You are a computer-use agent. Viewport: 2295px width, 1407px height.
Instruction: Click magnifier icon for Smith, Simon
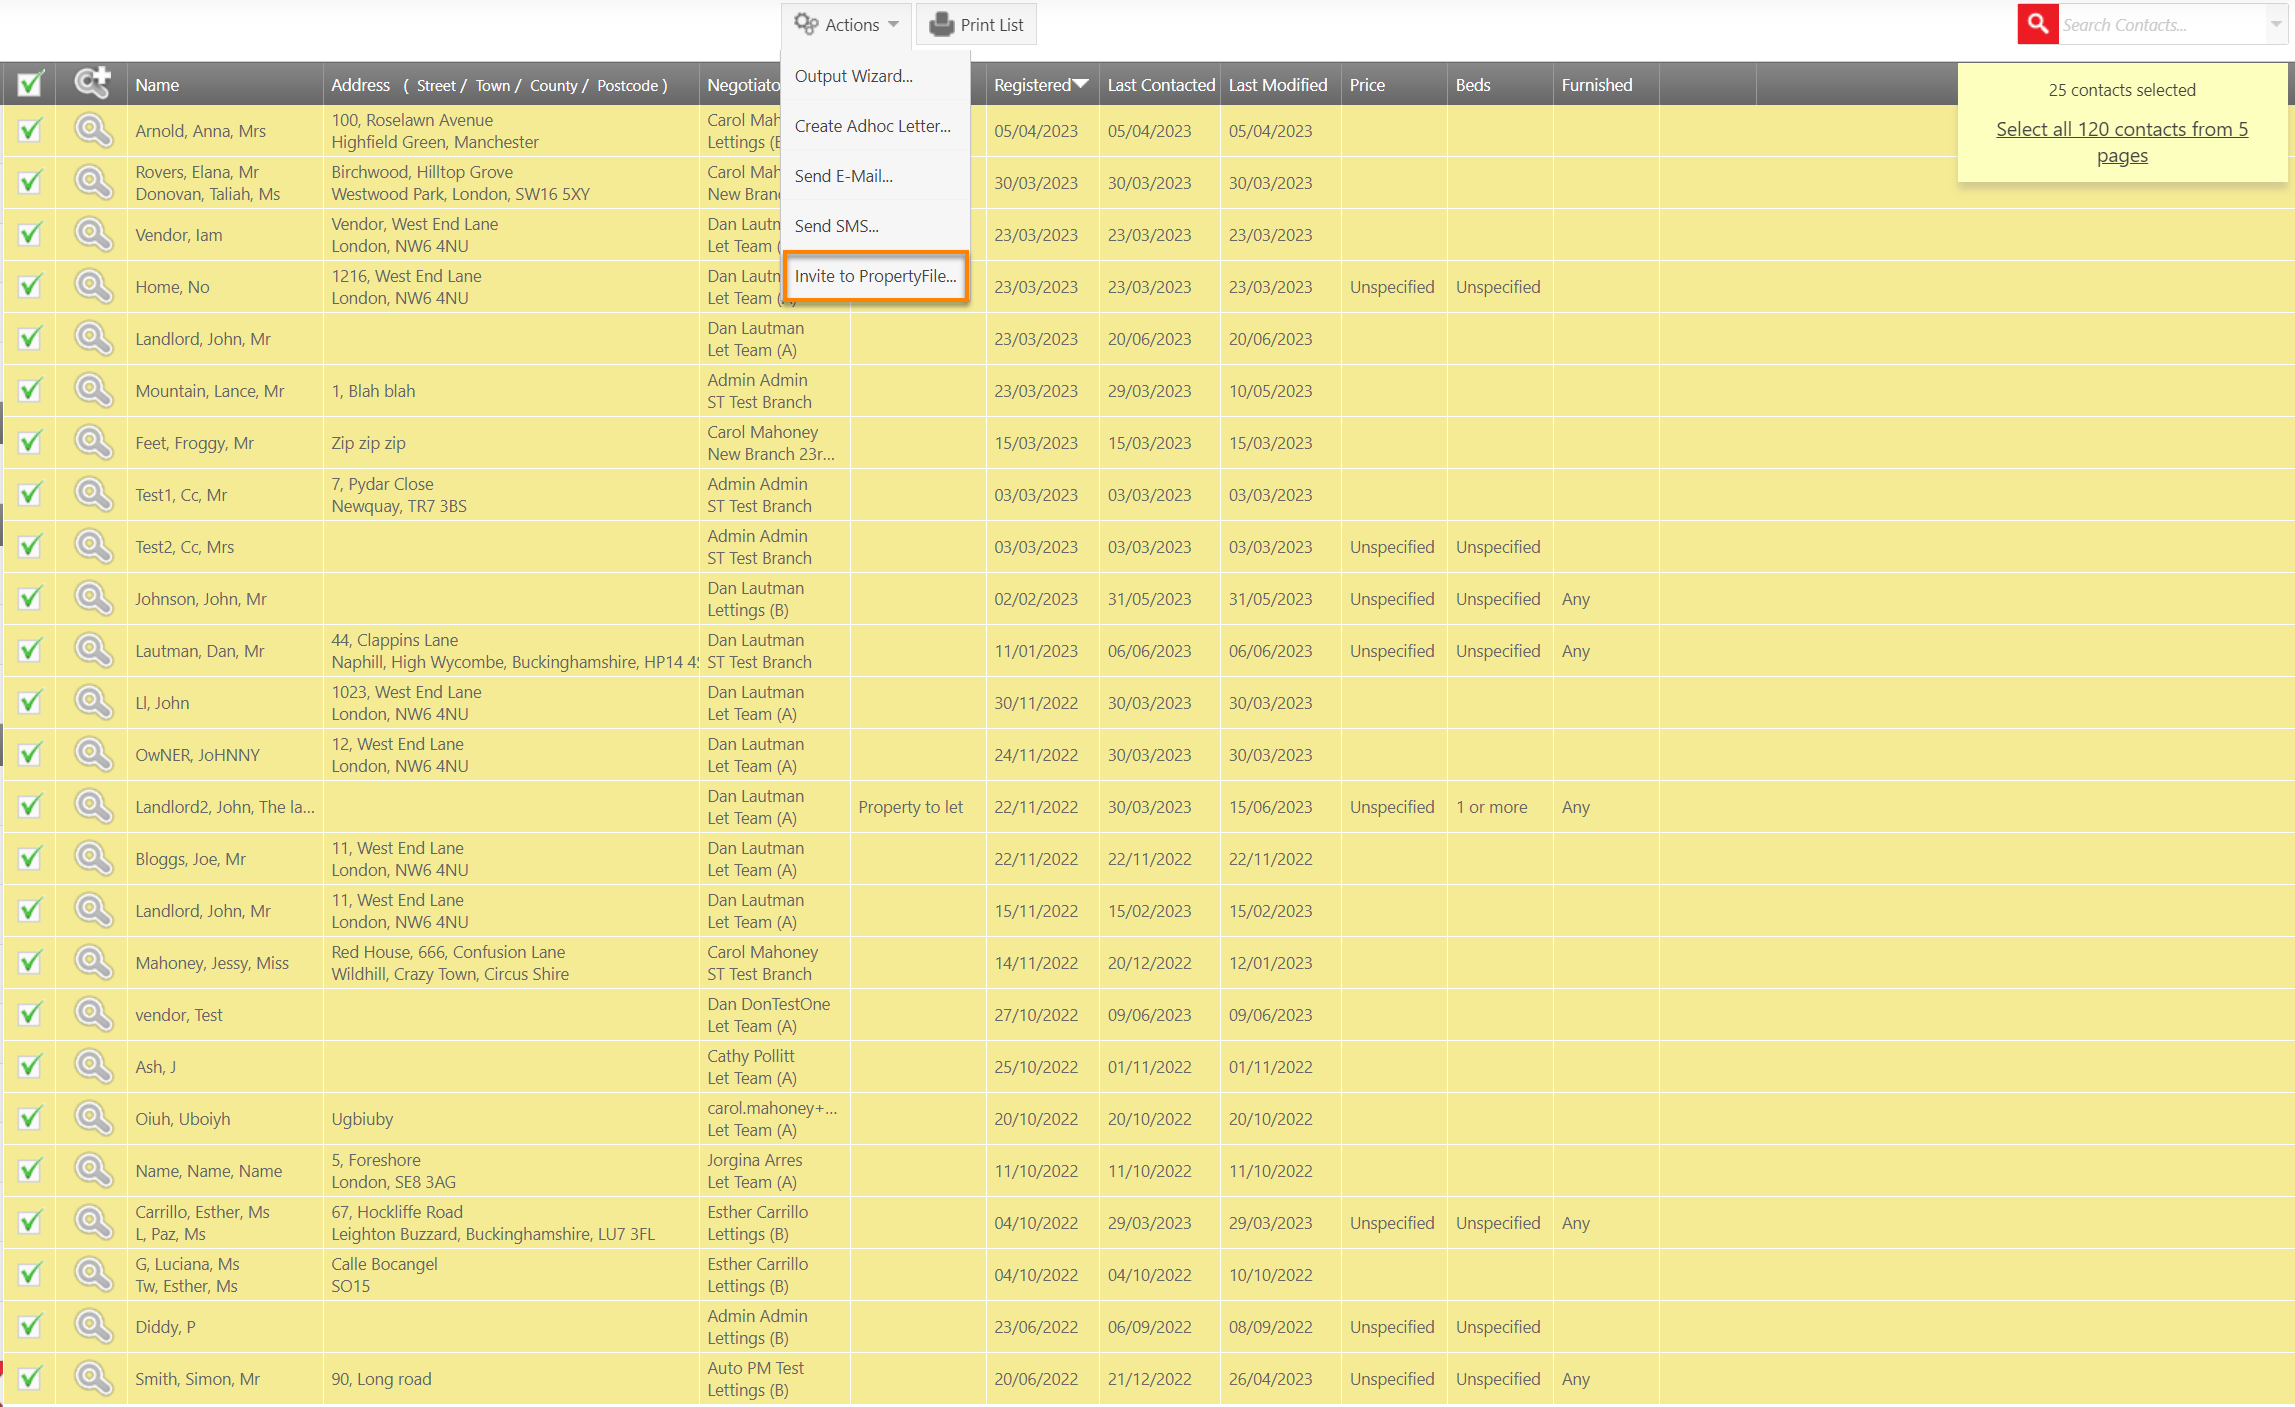pyautogui.click(x=93, y=1379)
